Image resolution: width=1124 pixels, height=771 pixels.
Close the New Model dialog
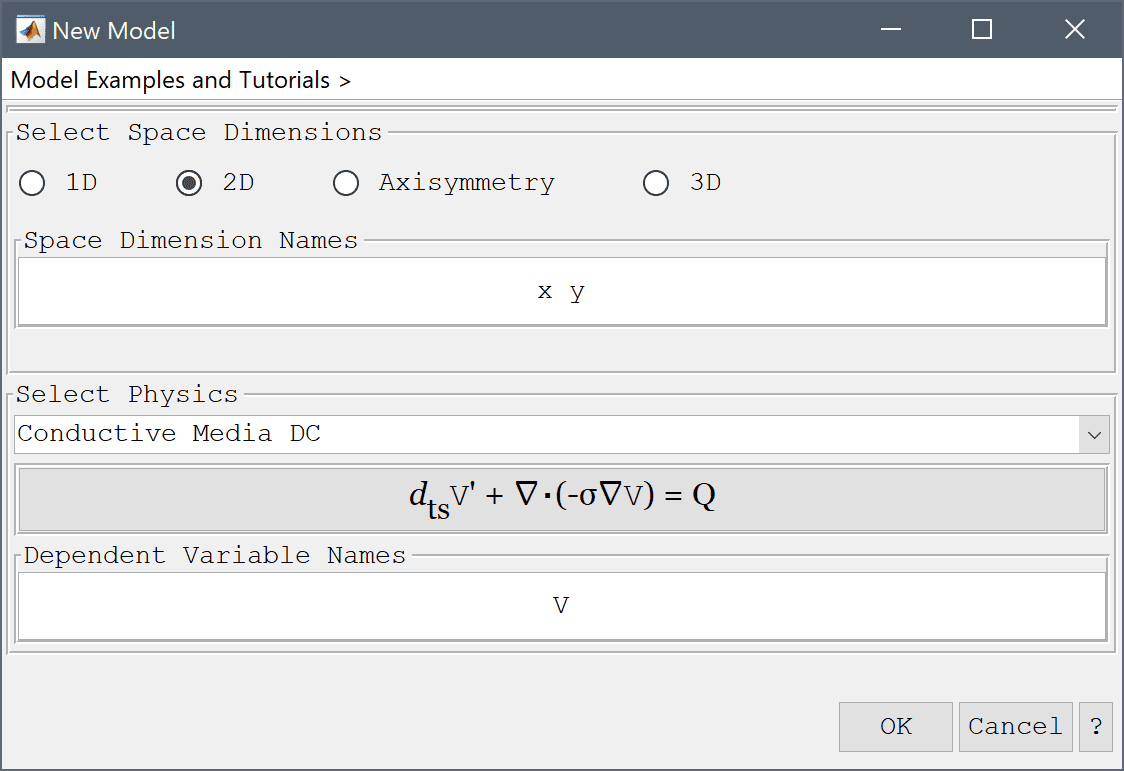[1075, 29]
